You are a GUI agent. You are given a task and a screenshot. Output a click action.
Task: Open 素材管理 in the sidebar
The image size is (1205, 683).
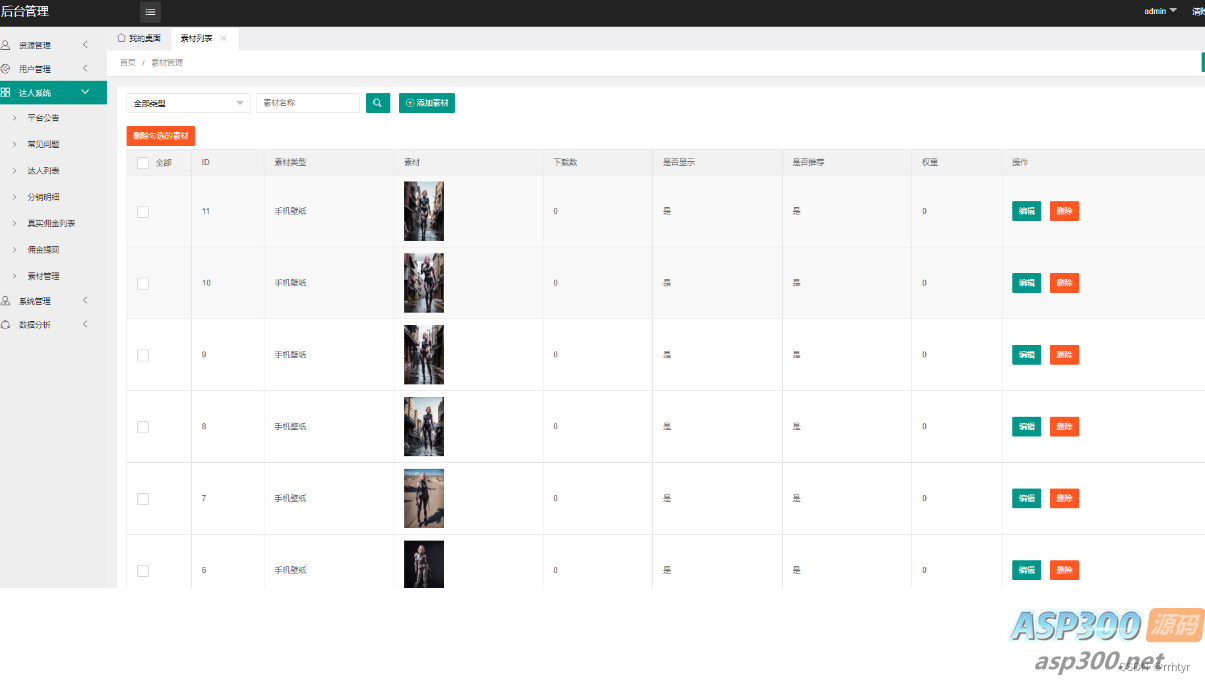(43, 276)
